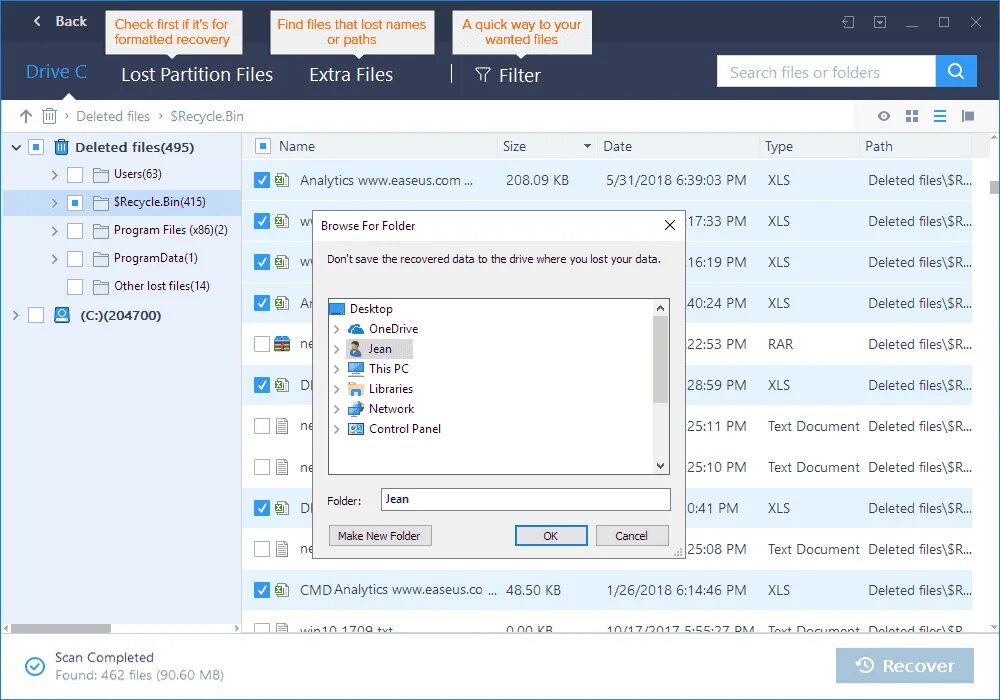
Task: Click the Scan Completed checkmark icon
Action: coord(34,666)
